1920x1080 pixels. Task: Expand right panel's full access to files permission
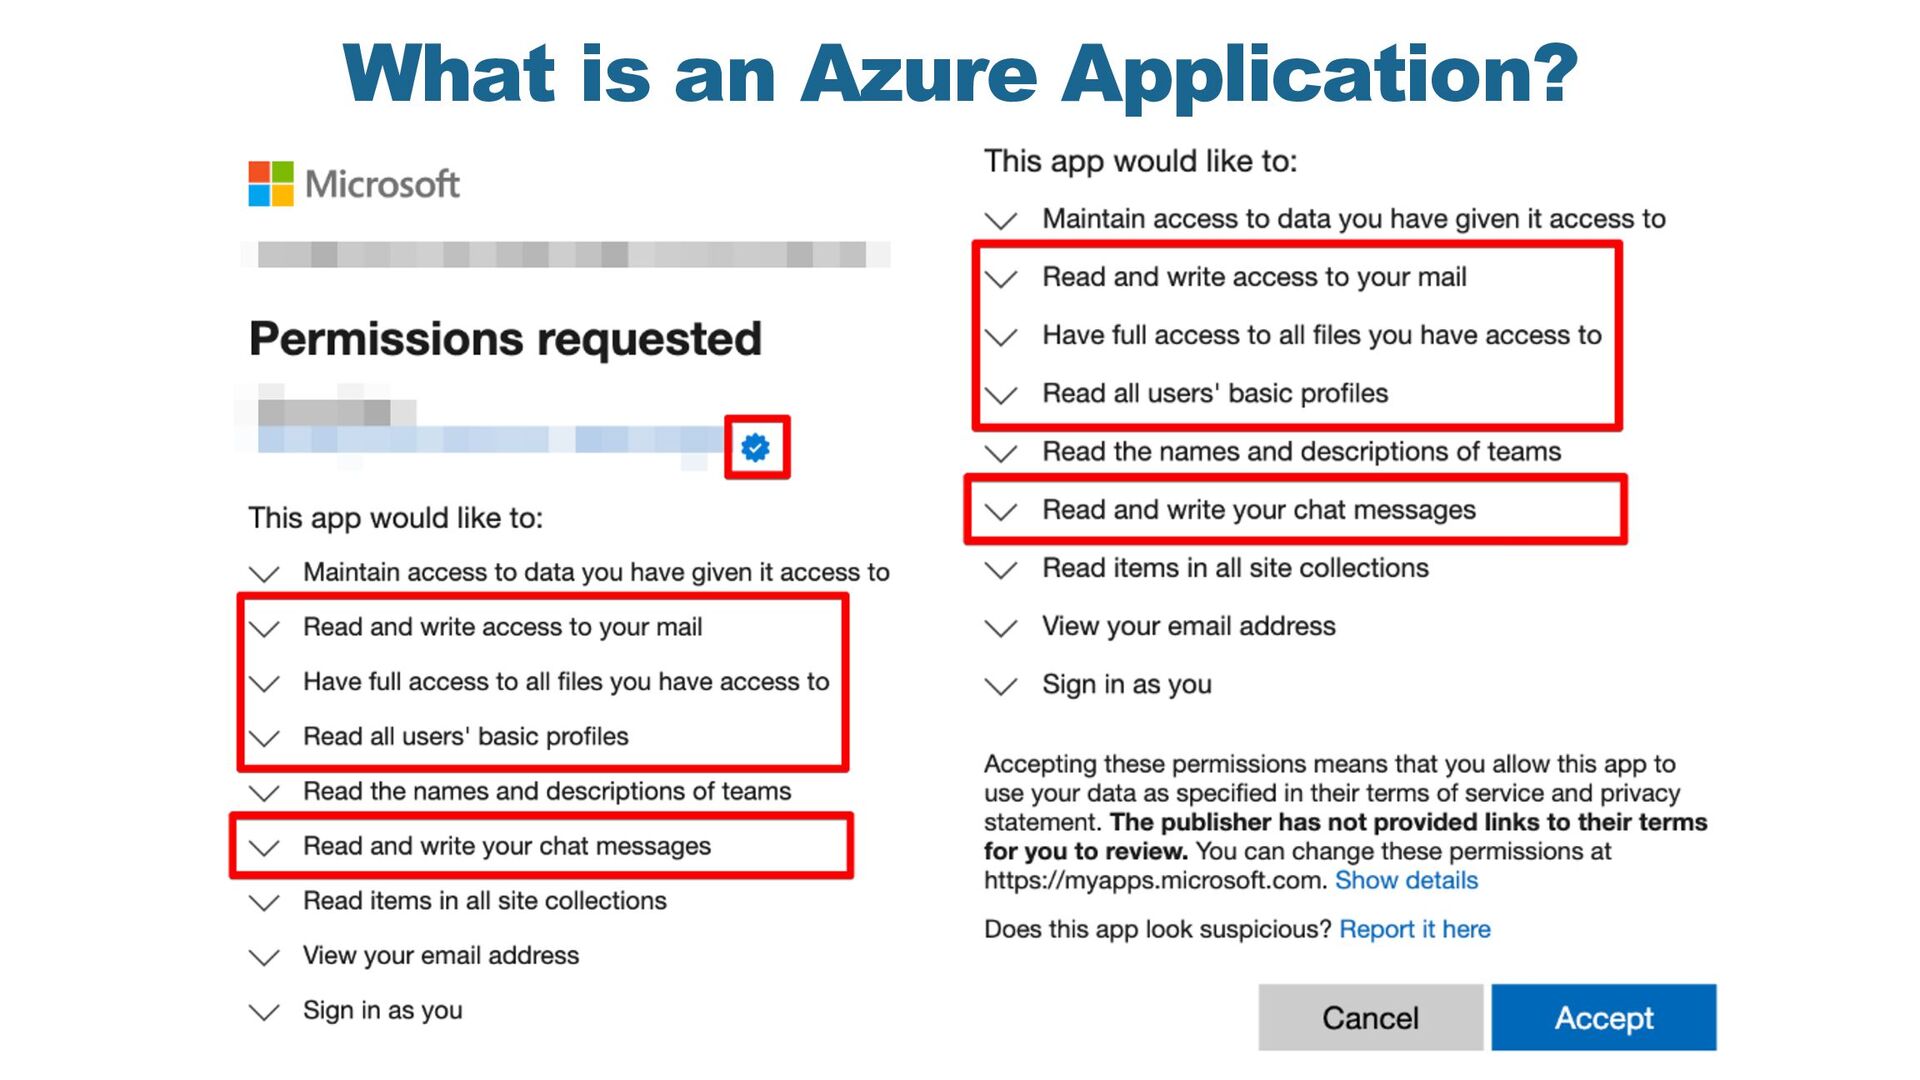pyautogui.click(x=1001, y=336)
